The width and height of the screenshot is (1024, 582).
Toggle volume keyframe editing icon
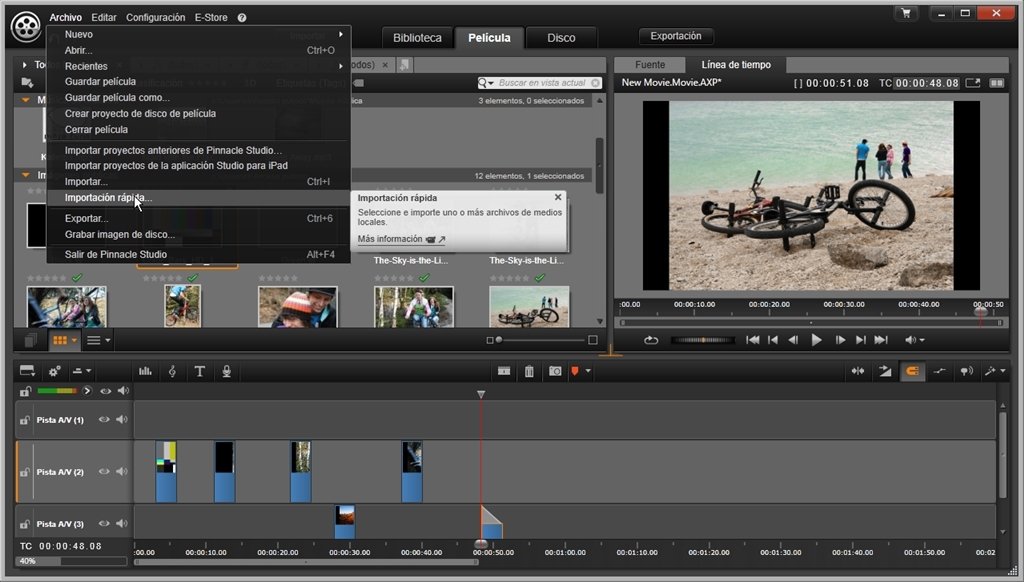tap(939, 371)
